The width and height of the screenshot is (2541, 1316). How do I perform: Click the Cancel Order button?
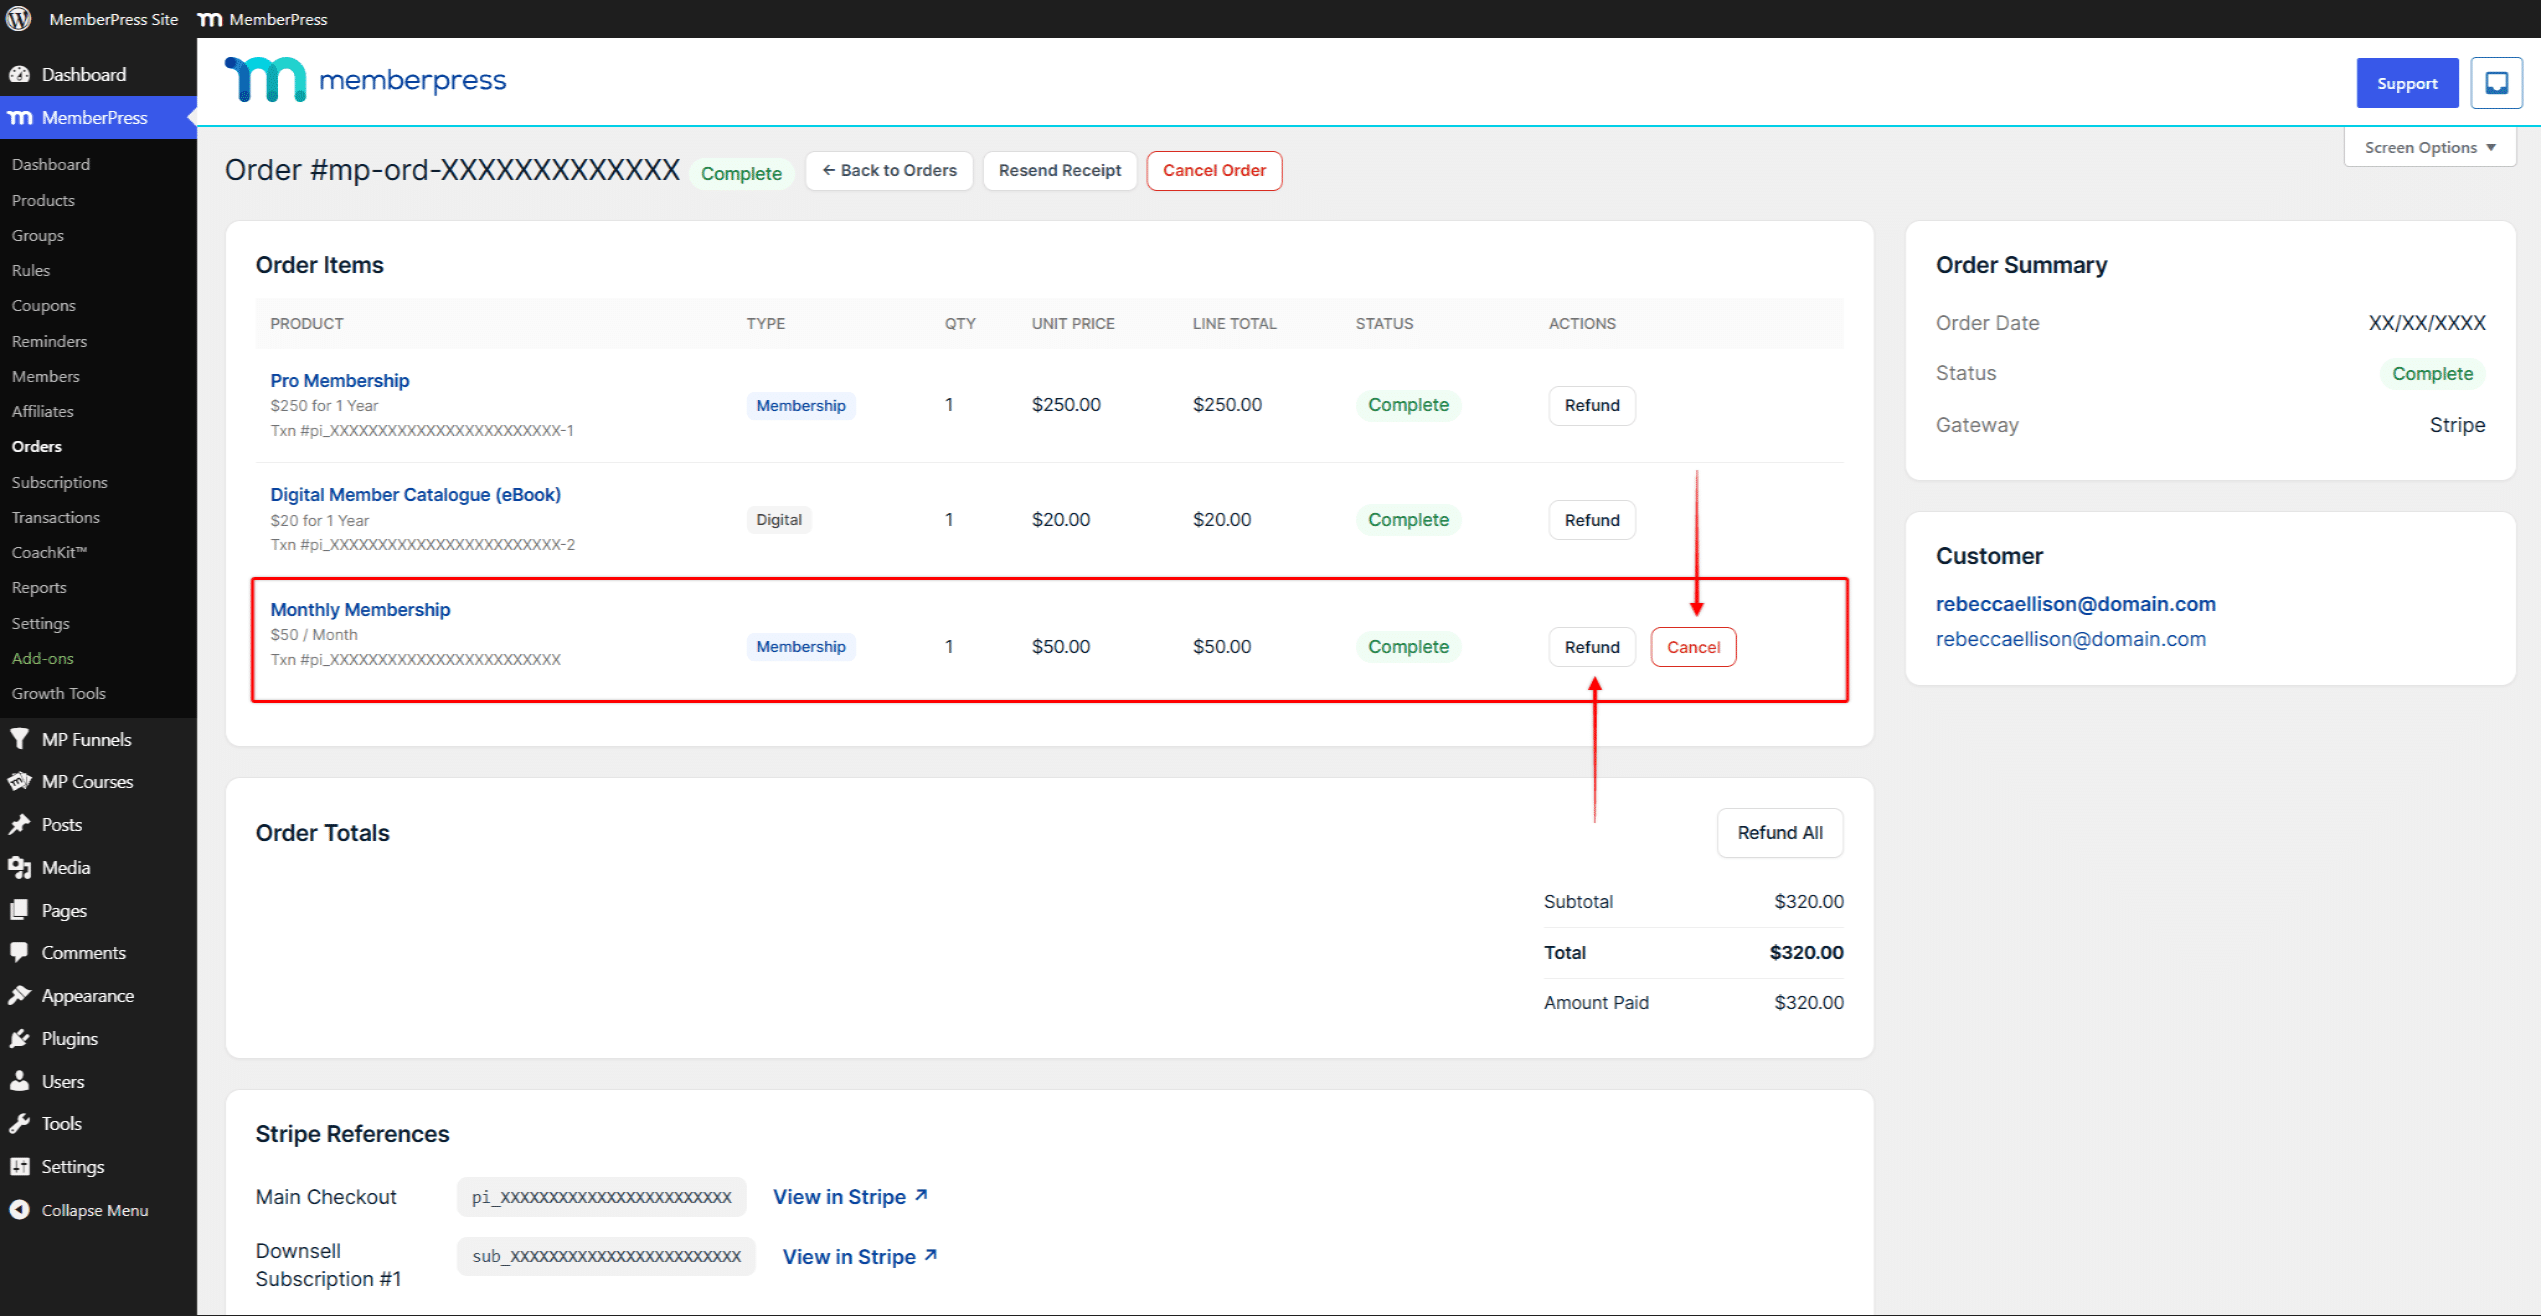[1214, 170]
